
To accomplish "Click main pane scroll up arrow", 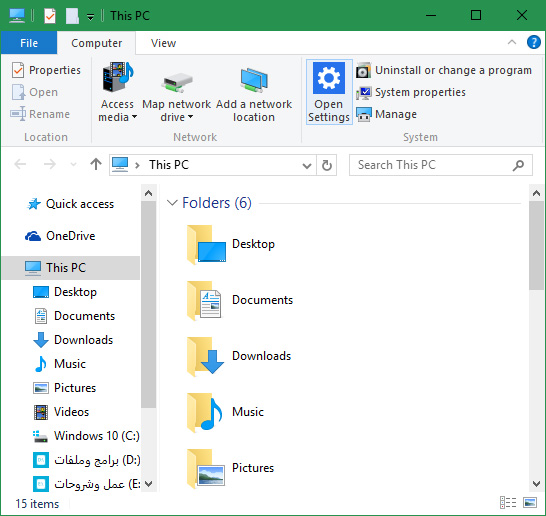I will 536,193.
